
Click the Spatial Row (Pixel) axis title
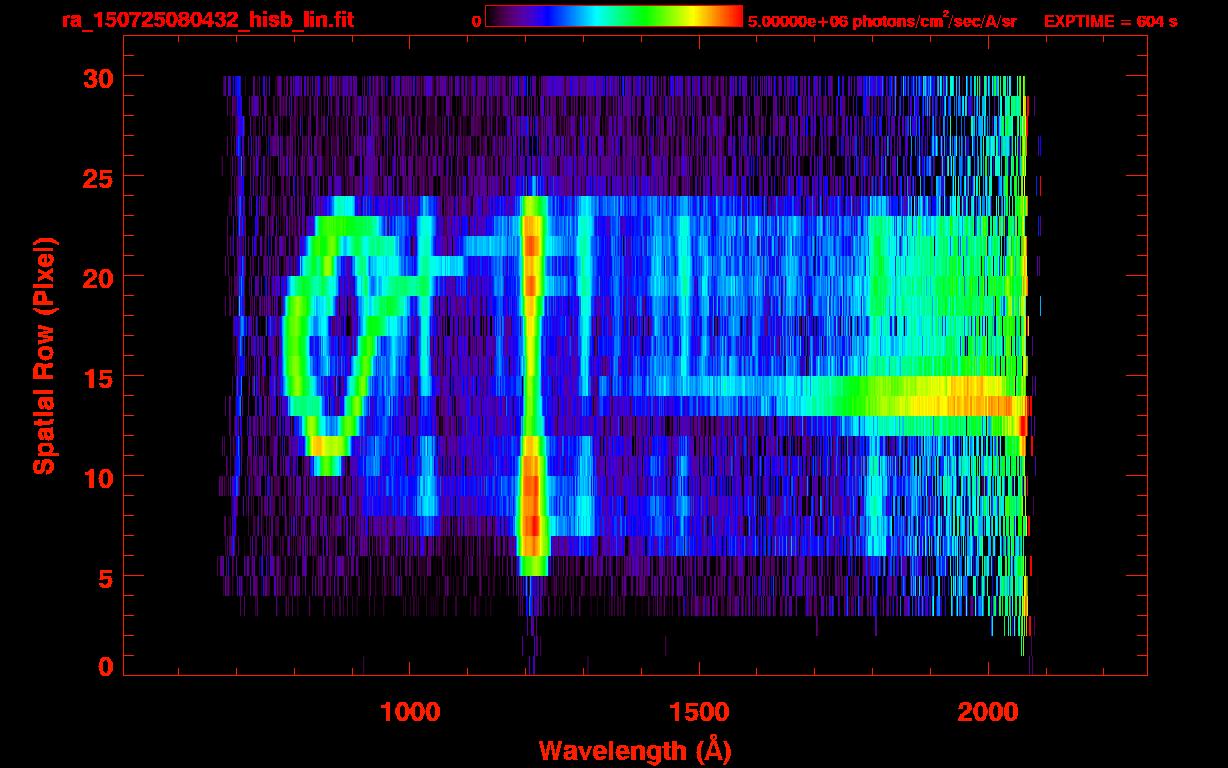coord(44,355)
